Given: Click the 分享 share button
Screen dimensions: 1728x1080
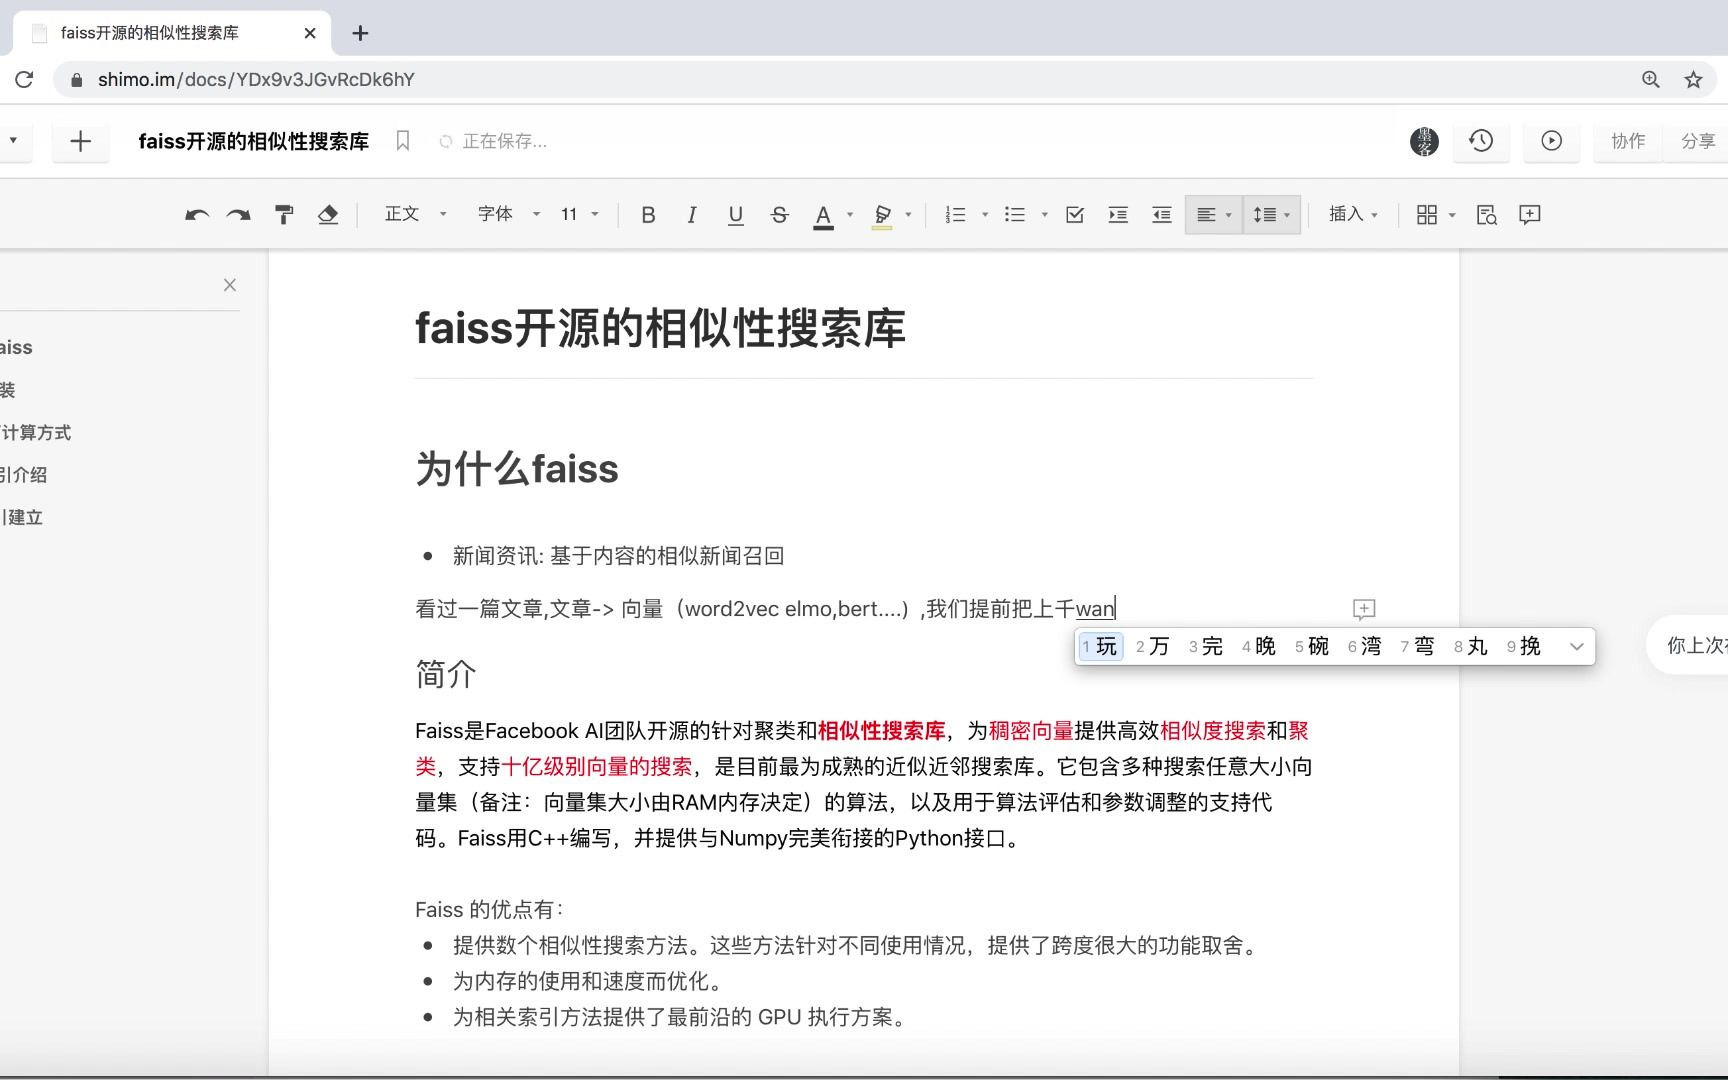Looking at the screenshot, I should tap(1697, 141).
